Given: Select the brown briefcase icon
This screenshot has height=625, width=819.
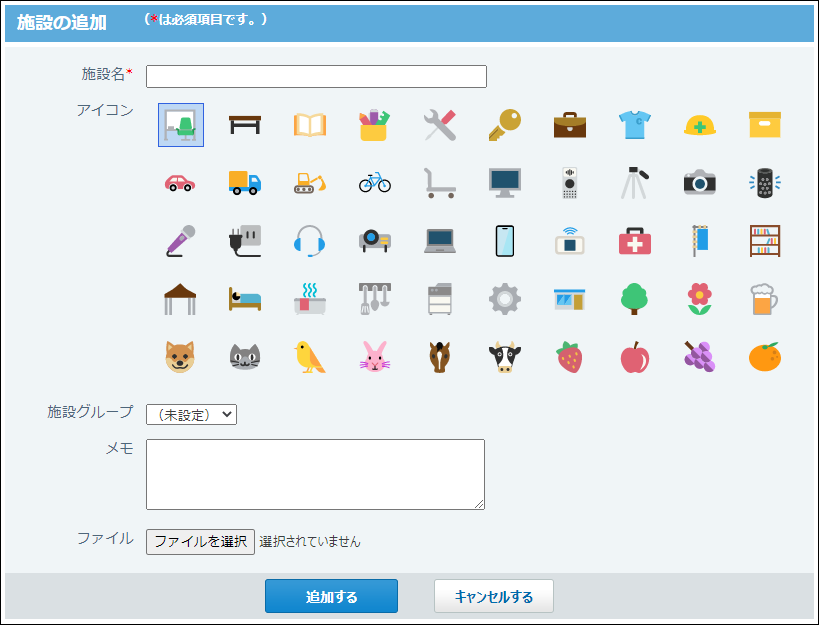Looking at the screenshot, I should click(x=570, y=125).
